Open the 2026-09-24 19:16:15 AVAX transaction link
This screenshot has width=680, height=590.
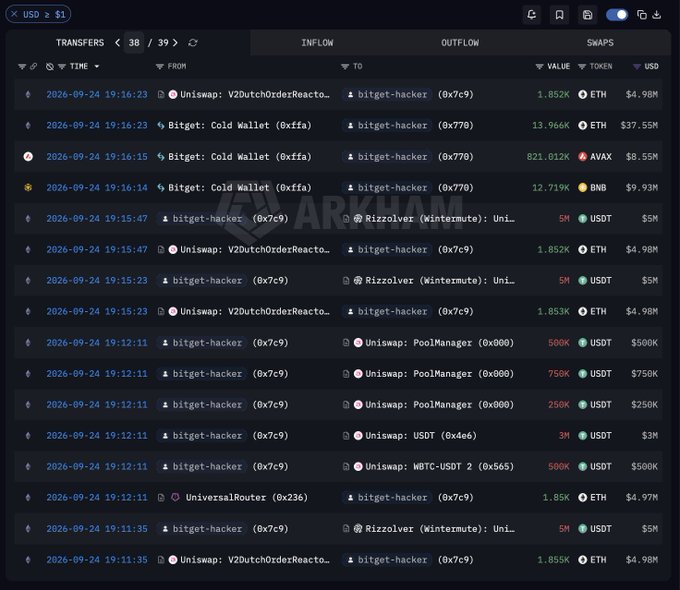[97, 157]
